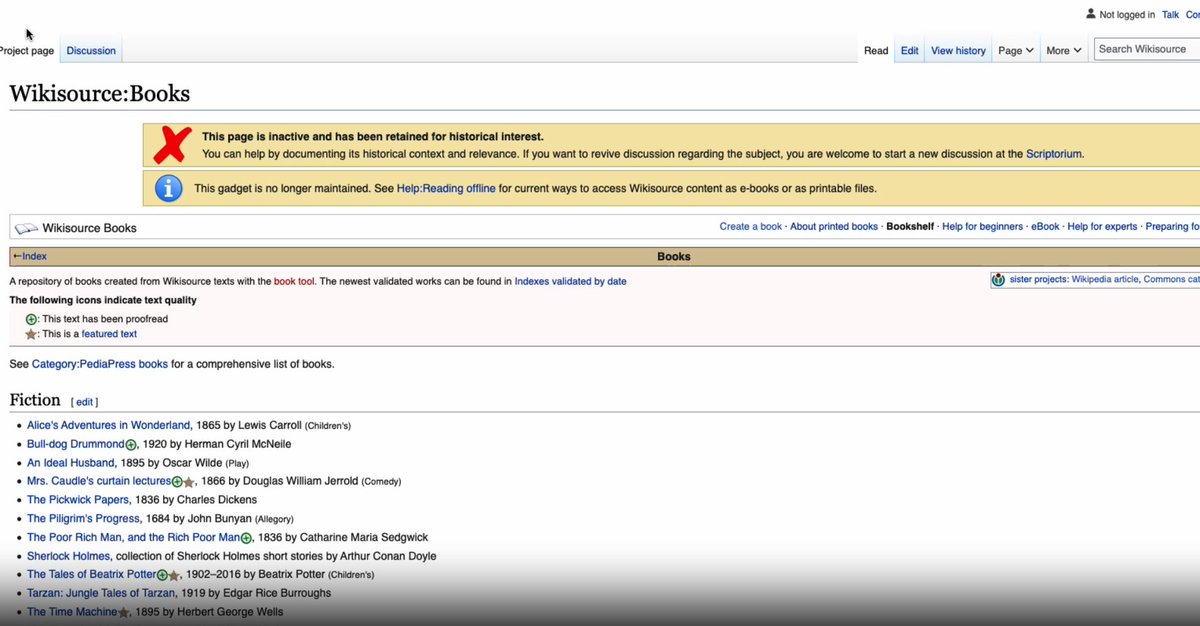The image size is (1200, 626).
Task: Switch to the Project page tab
Action: (27, 50)
